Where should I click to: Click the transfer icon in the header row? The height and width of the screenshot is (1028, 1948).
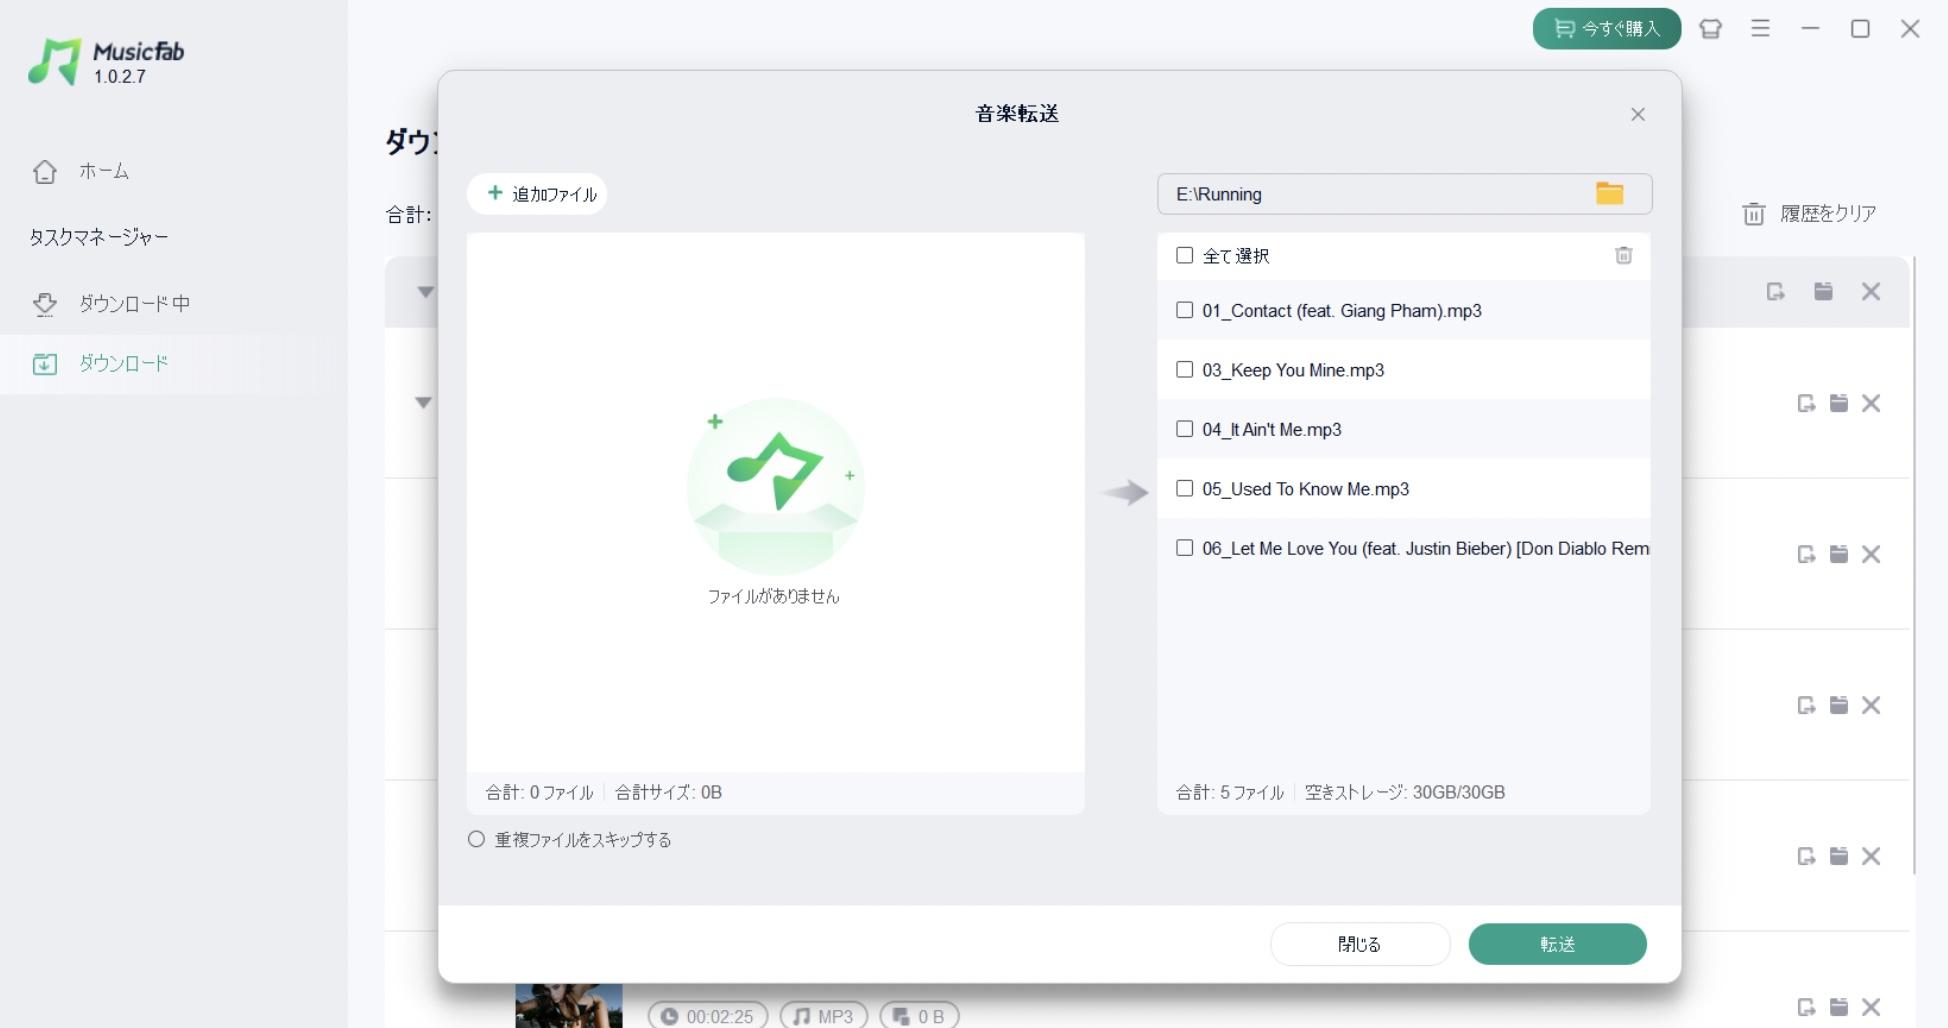pyautogui.click(x=1775, y=291)
